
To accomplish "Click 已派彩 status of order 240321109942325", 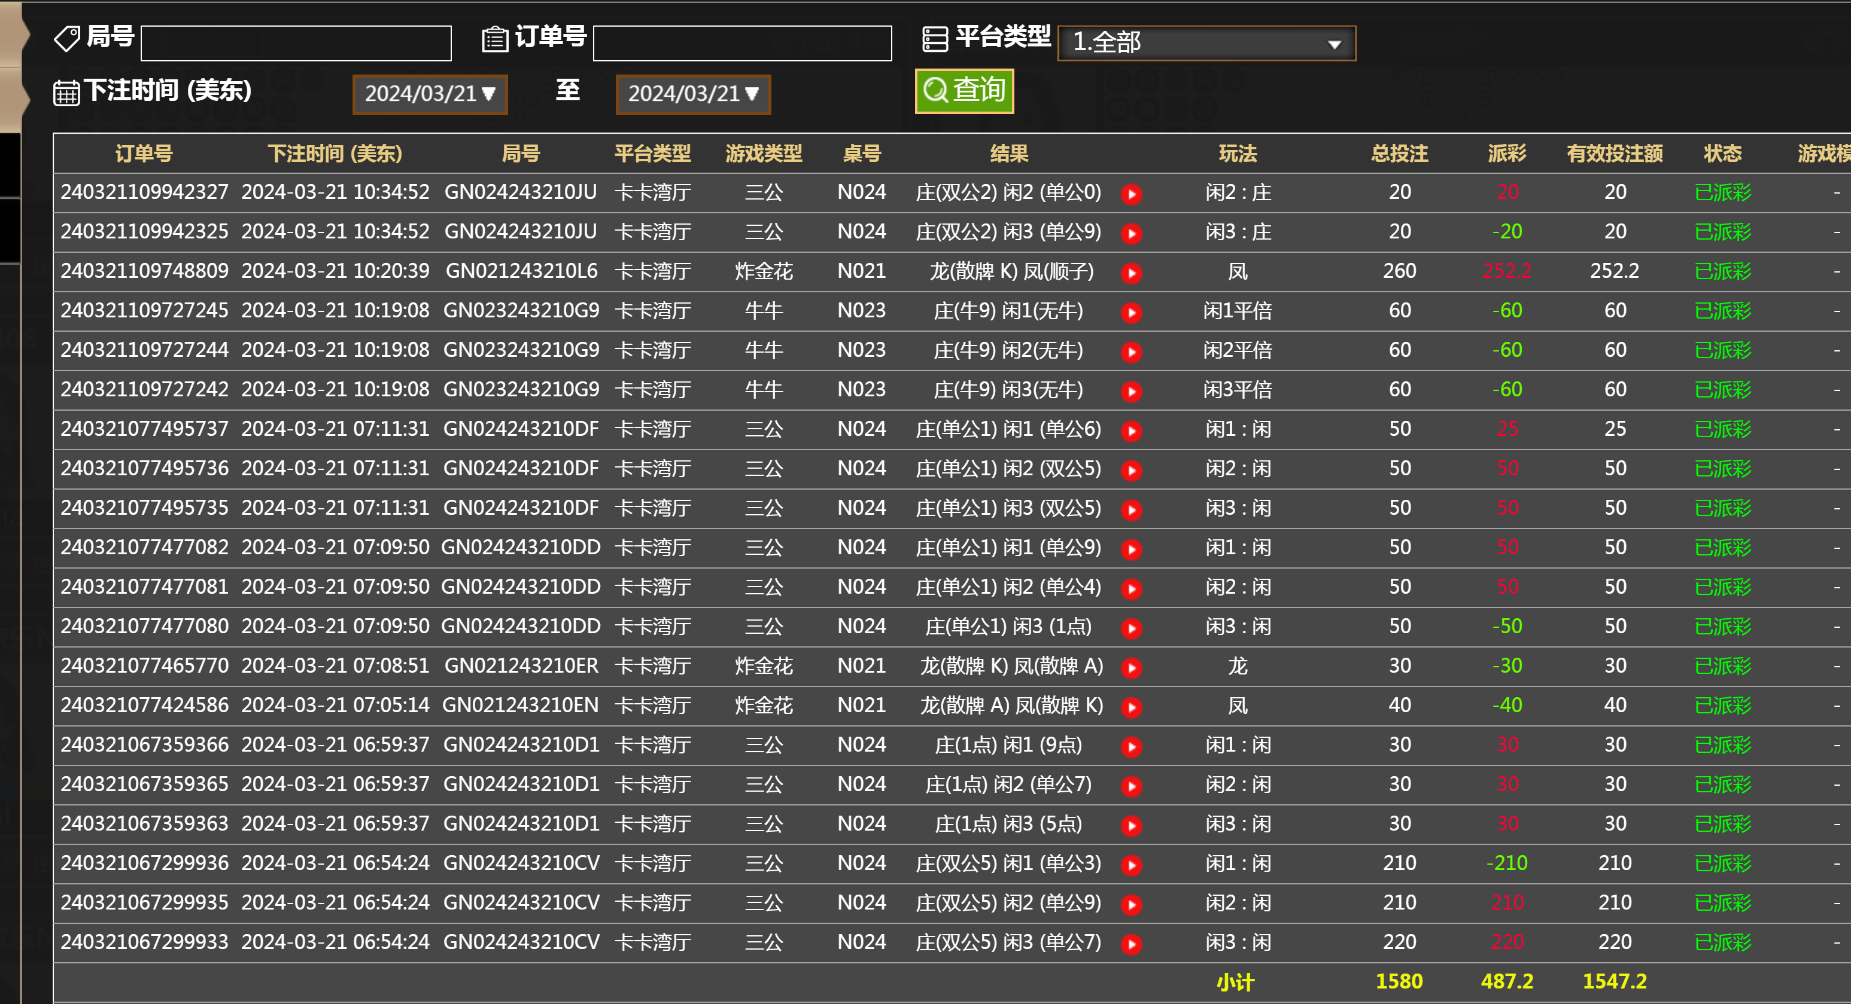I will (1722, 232).
